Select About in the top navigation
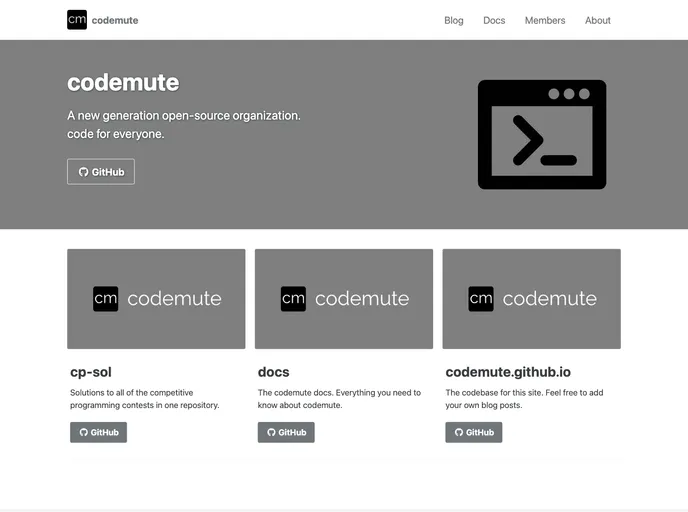Screen dimensions: 688x512 pos(598,20)
